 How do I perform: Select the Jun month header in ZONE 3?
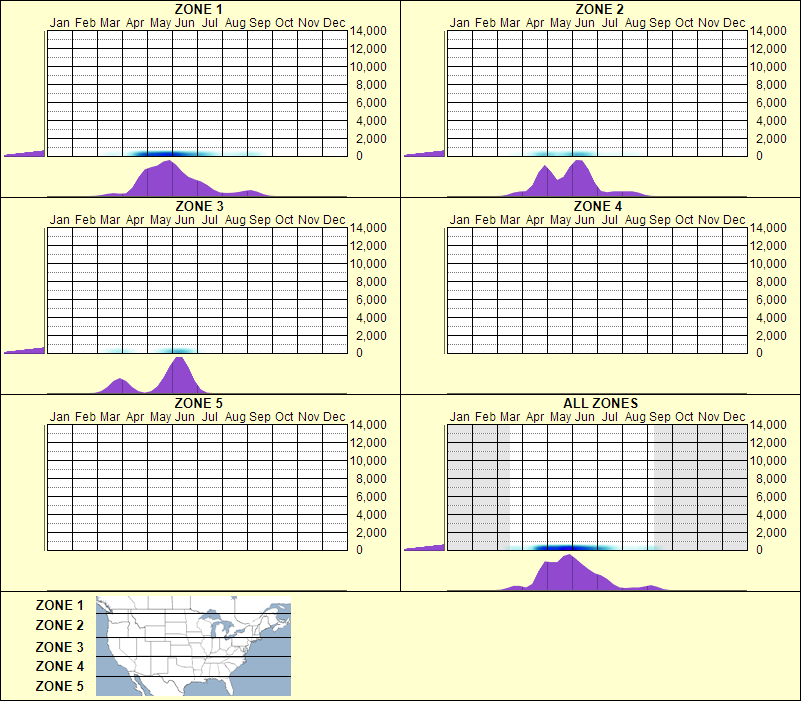[x=185, y=220]
